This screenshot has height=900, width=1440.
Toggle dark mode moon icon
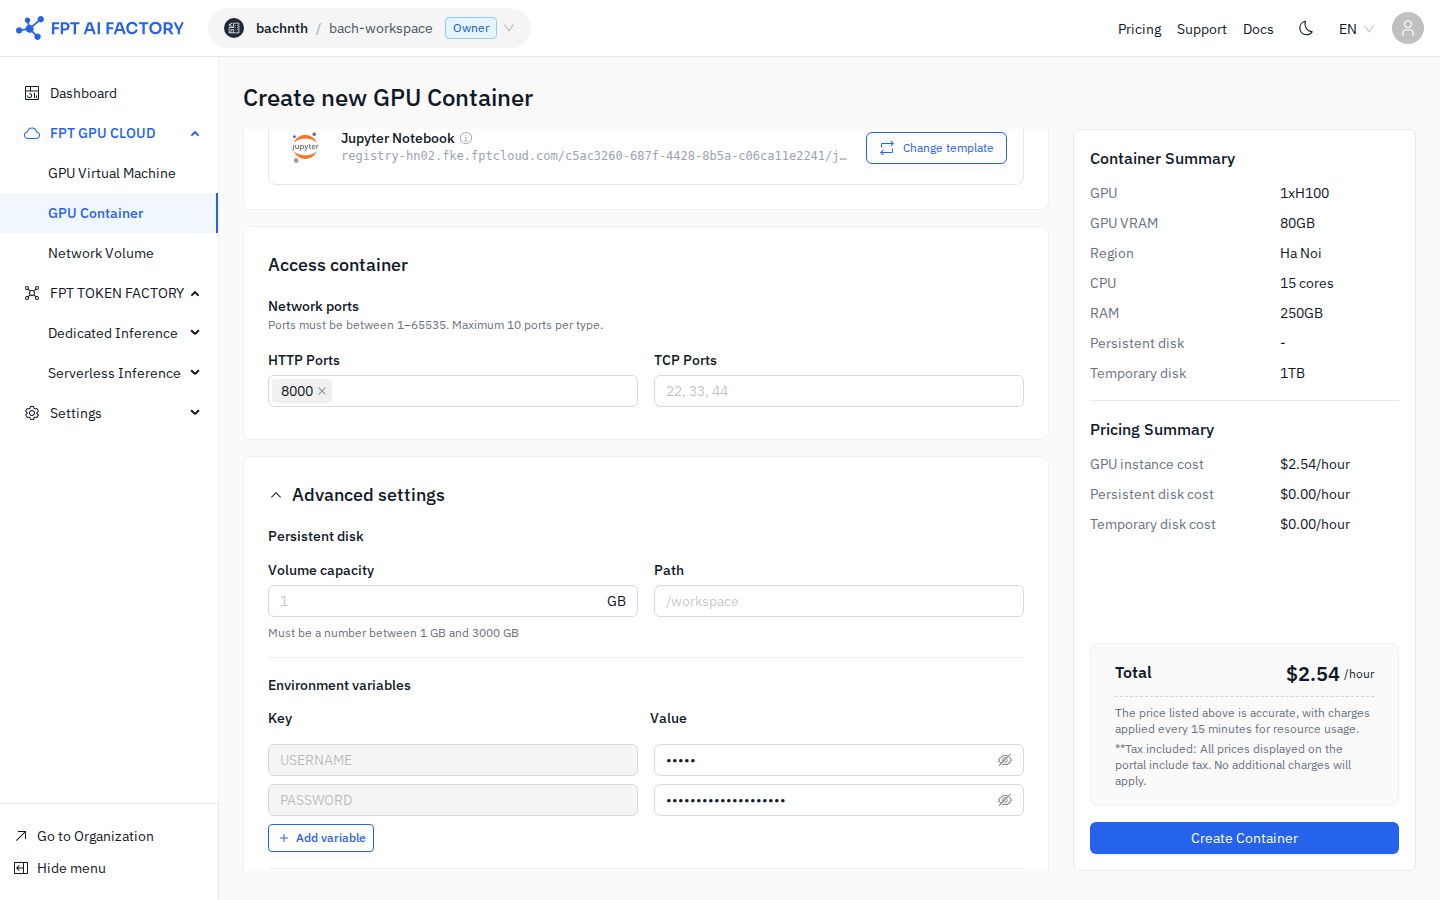(x=1306, y=28)
